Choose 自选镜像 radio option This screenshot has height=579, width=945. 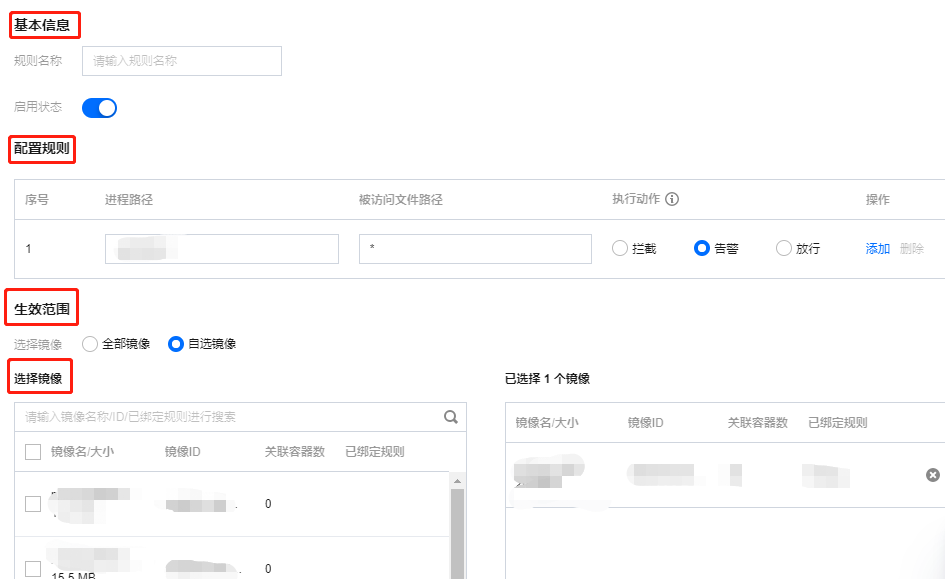176,344
